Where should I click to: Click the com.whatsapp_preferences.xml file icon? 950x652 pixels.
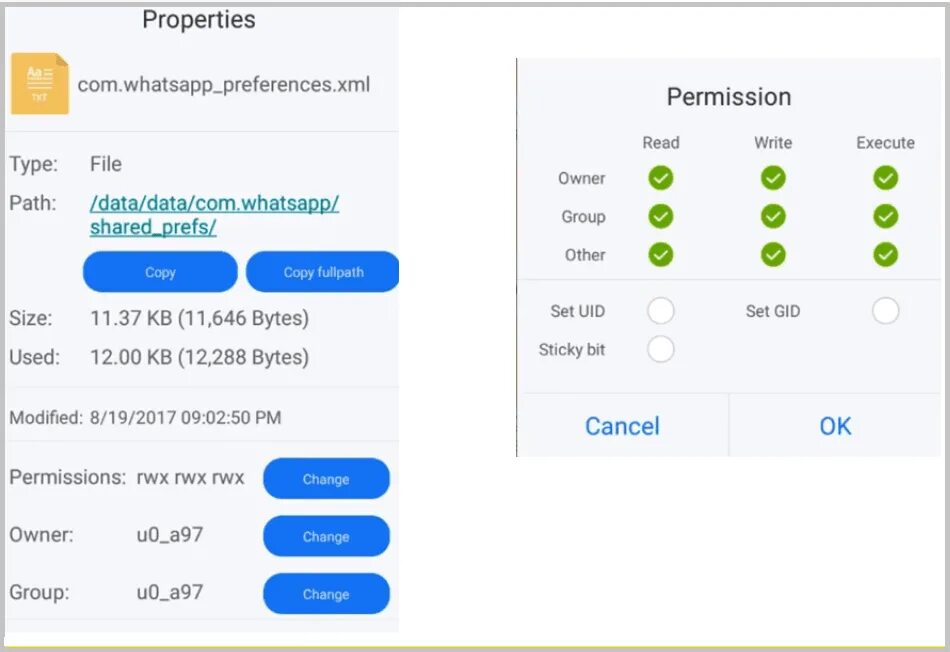[39, 84]
